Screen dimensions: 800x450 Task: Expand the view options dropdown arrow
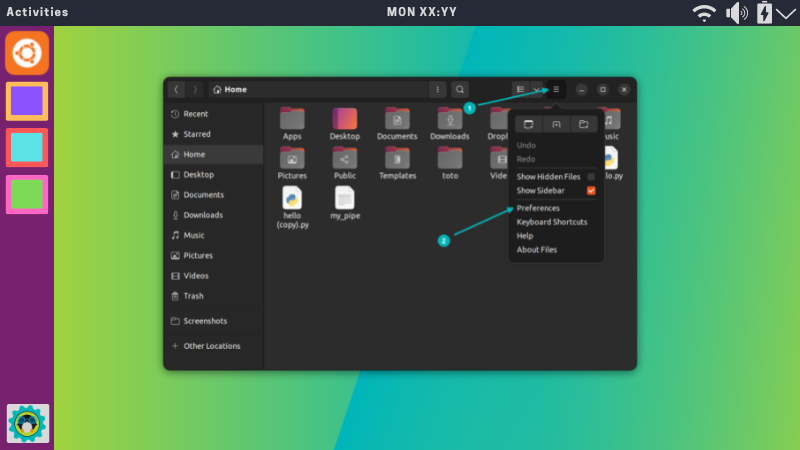[x=536, y=89]
